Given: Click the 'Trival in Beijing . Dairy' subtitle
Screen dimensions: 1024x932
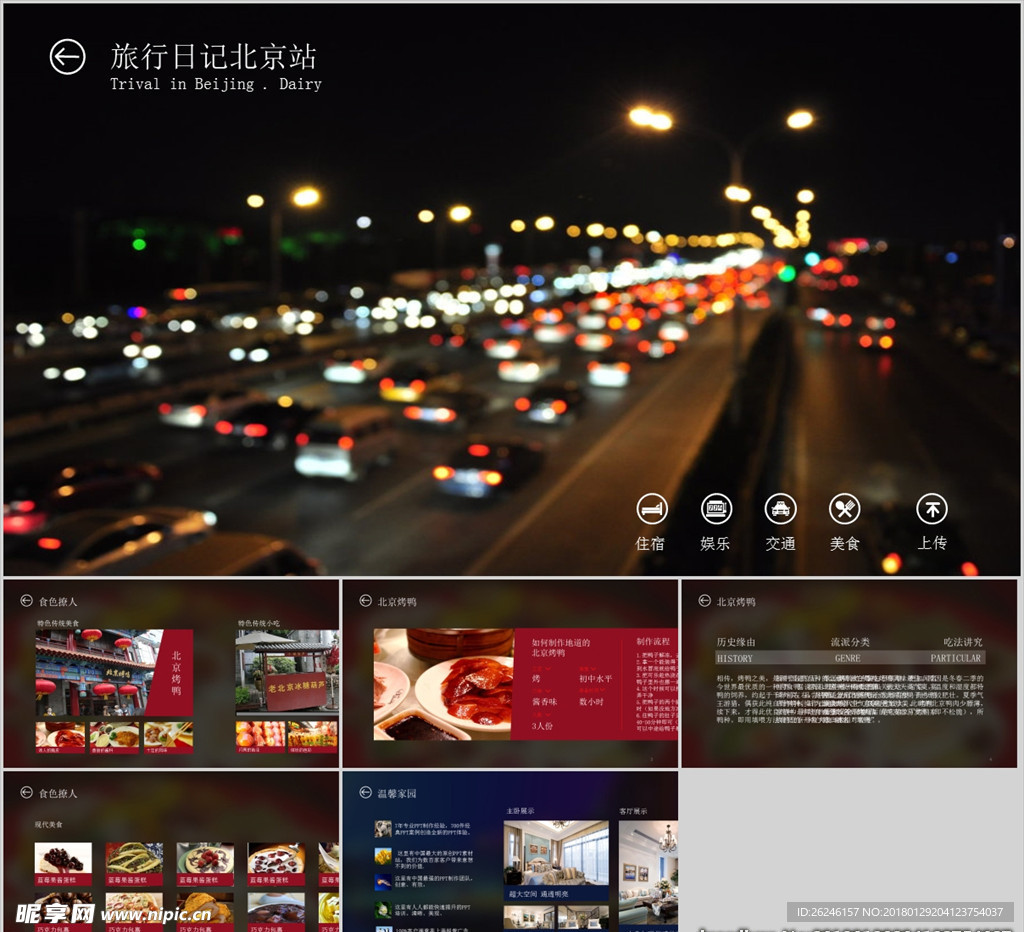Looking at the screenshot, I should (216, 84).
